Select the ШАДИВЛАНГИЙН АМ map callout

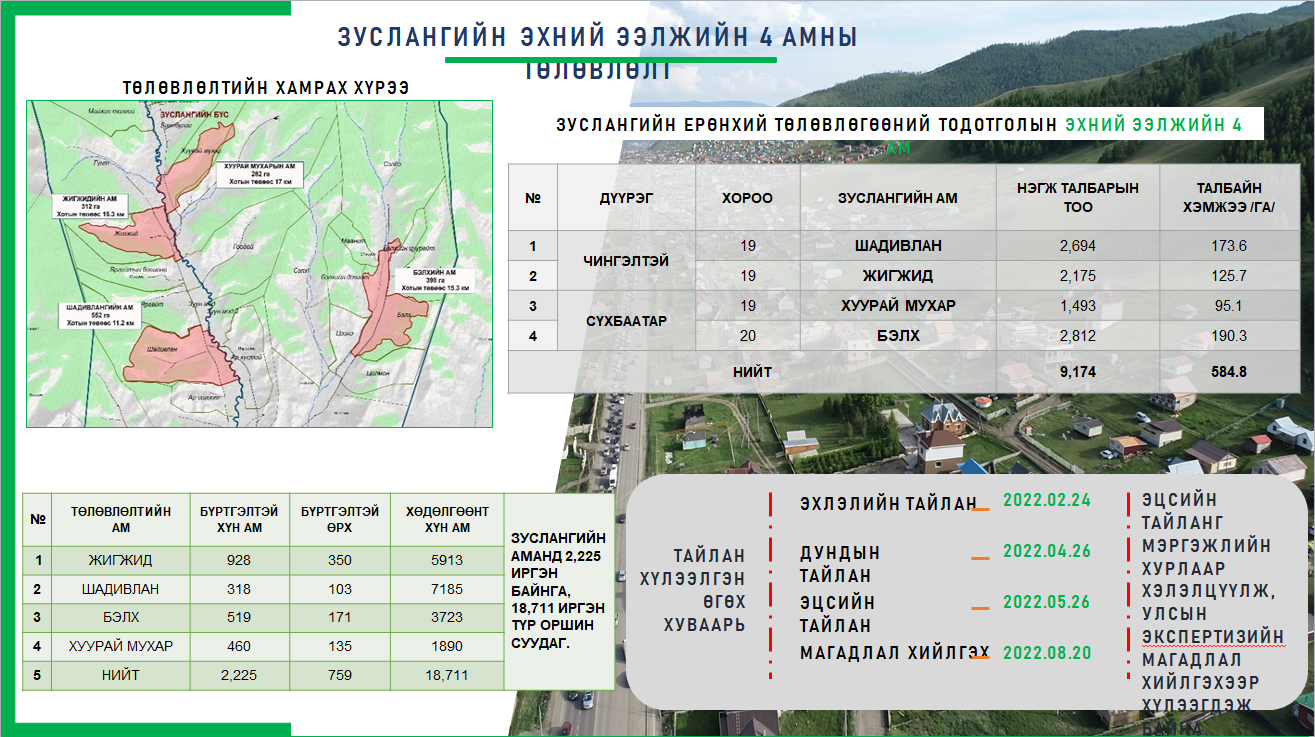[100, 314]
